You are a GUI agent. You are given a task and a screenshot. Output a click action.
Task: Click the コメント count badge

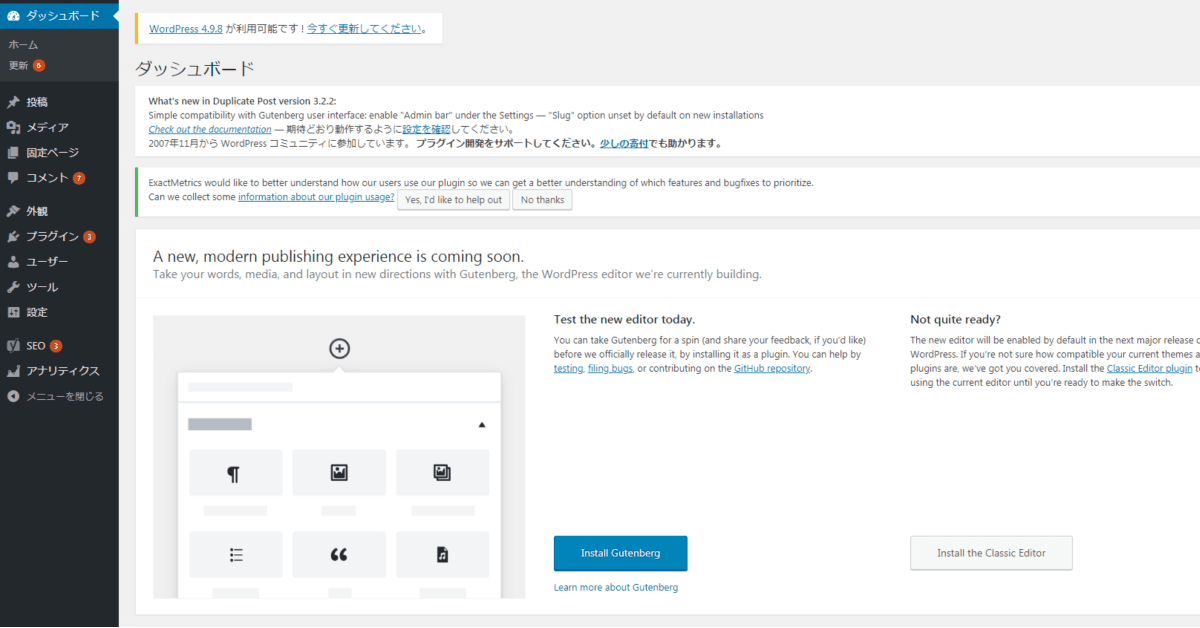(79, 178)
